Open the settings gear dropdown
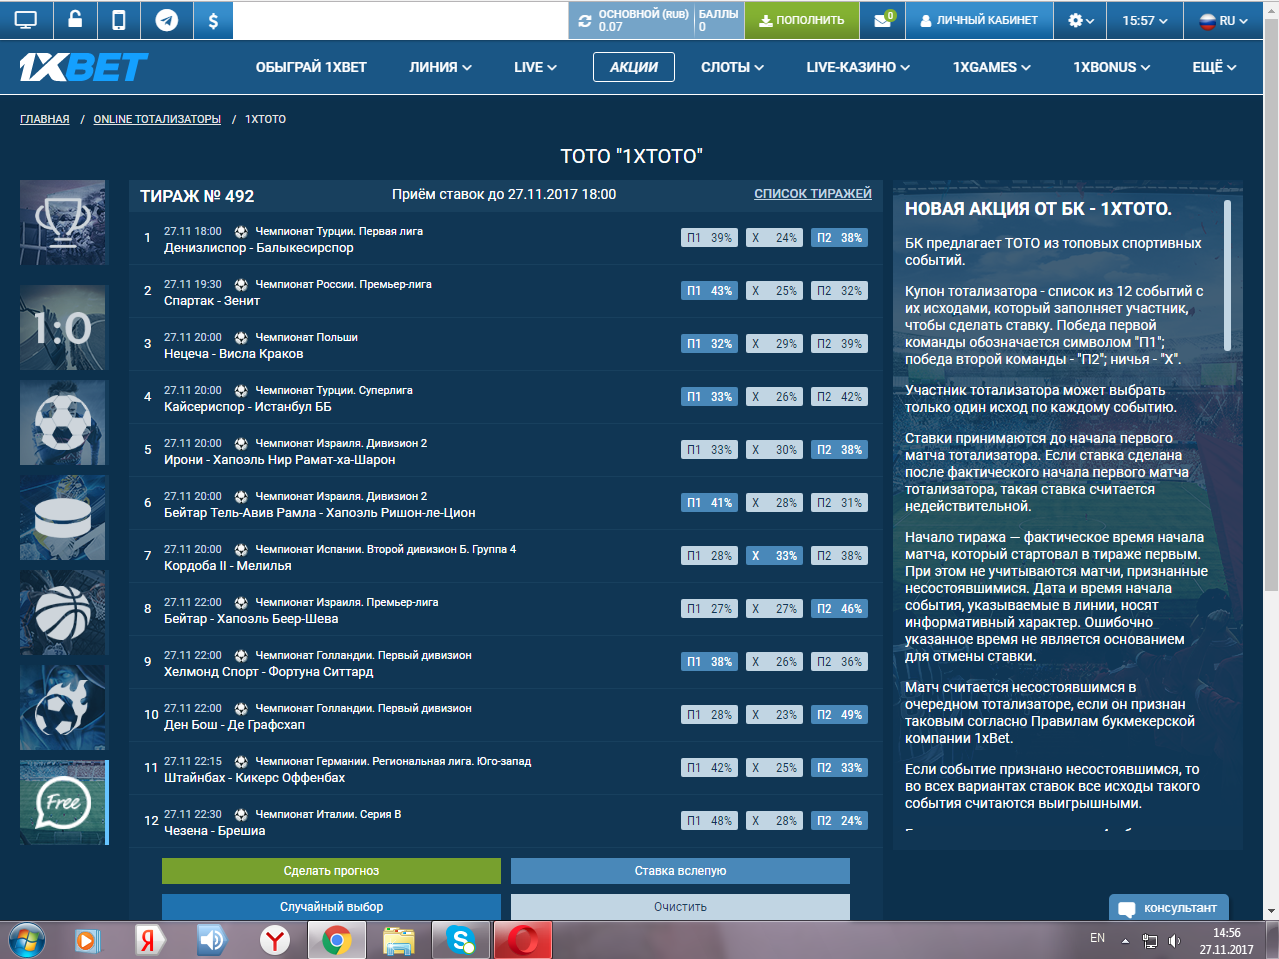 1081,20
